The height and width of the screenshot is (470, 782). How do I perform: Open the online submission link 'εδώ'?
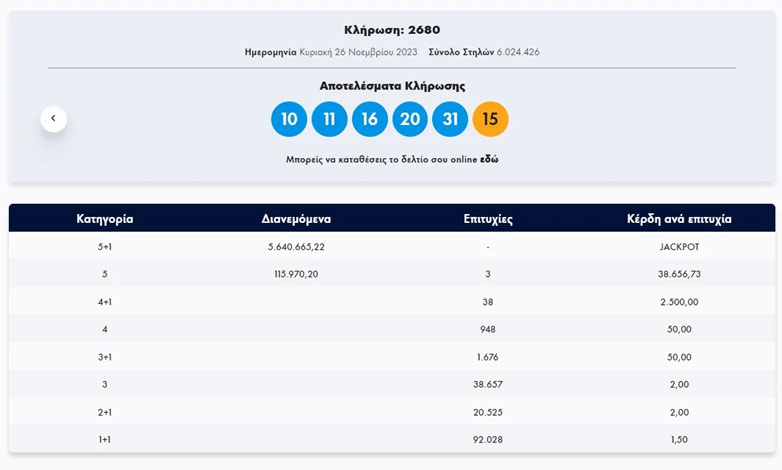489,159
